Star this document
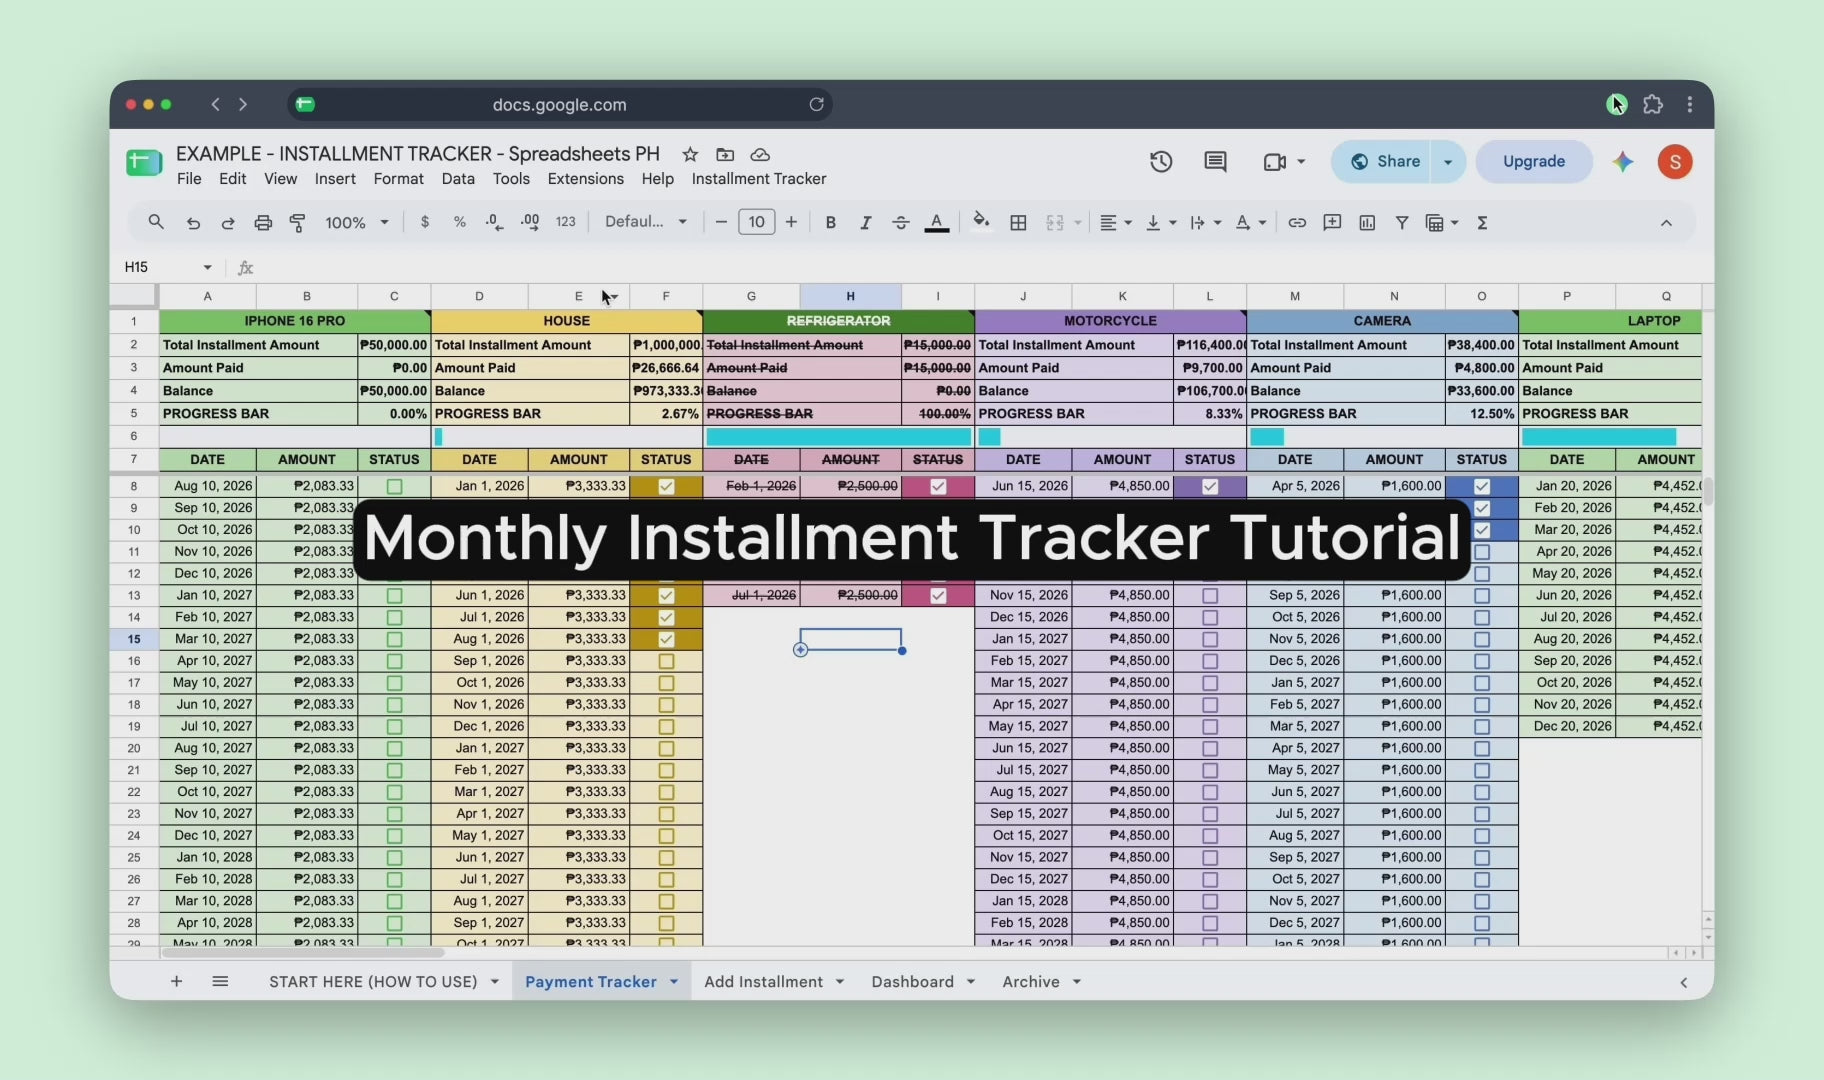1824x1080 pixels. pos(690,154)
